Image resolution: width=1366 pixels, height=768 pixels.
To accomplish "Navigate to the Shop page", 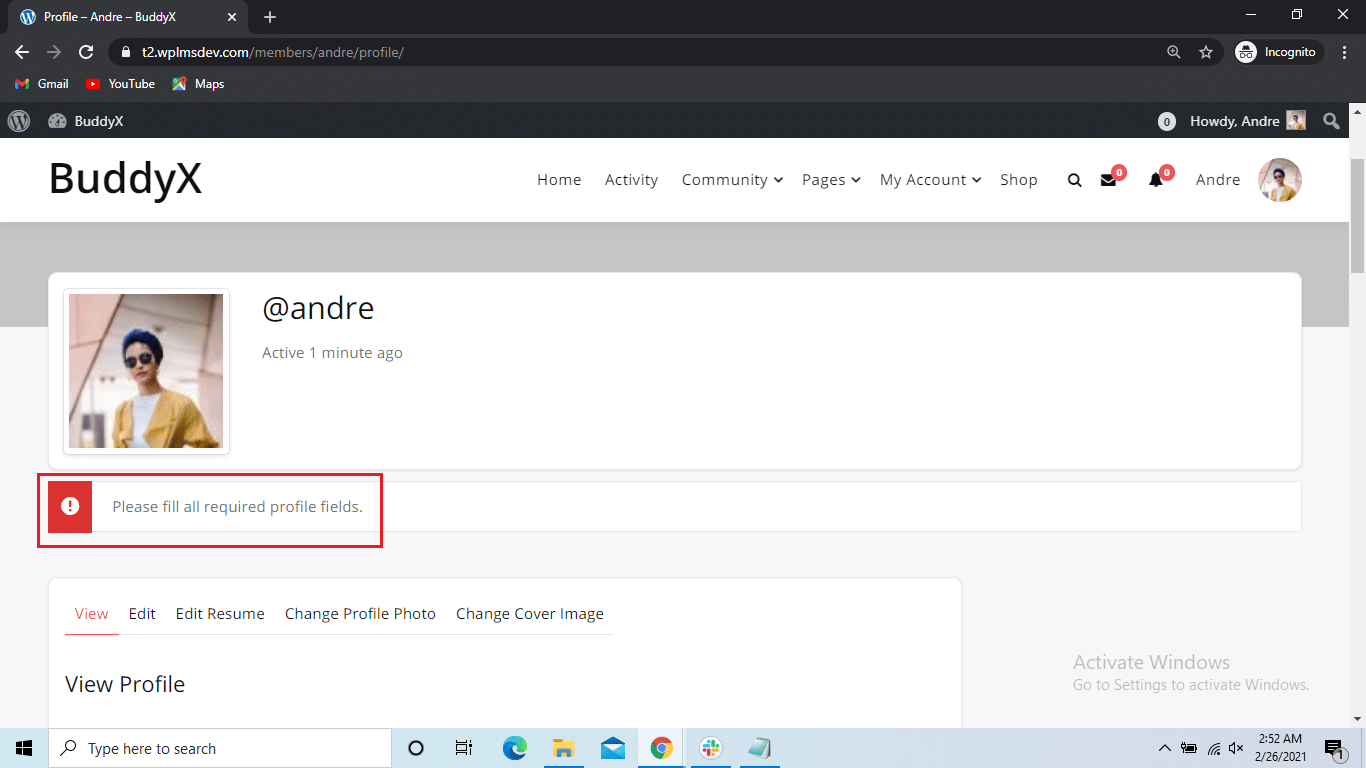I will (1018, 180).
